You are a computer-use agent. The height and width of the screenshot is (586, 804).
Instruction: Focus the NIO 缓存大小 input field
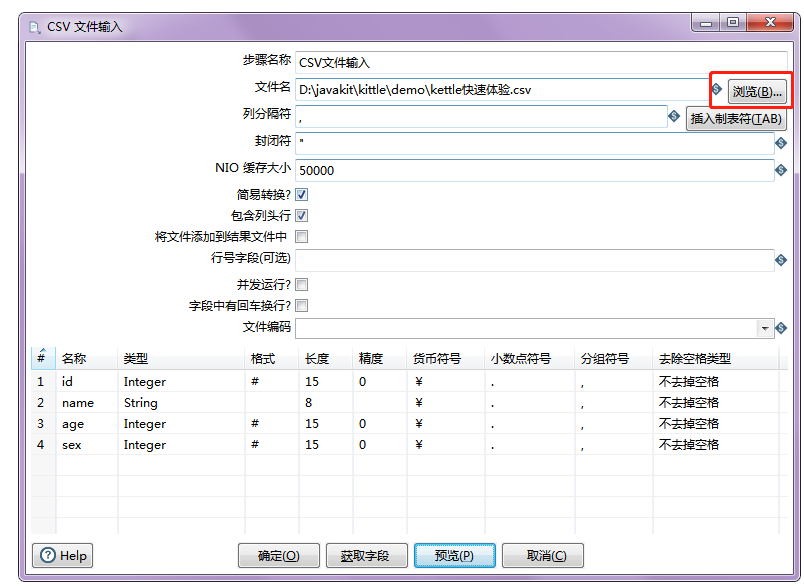point(534,170)
